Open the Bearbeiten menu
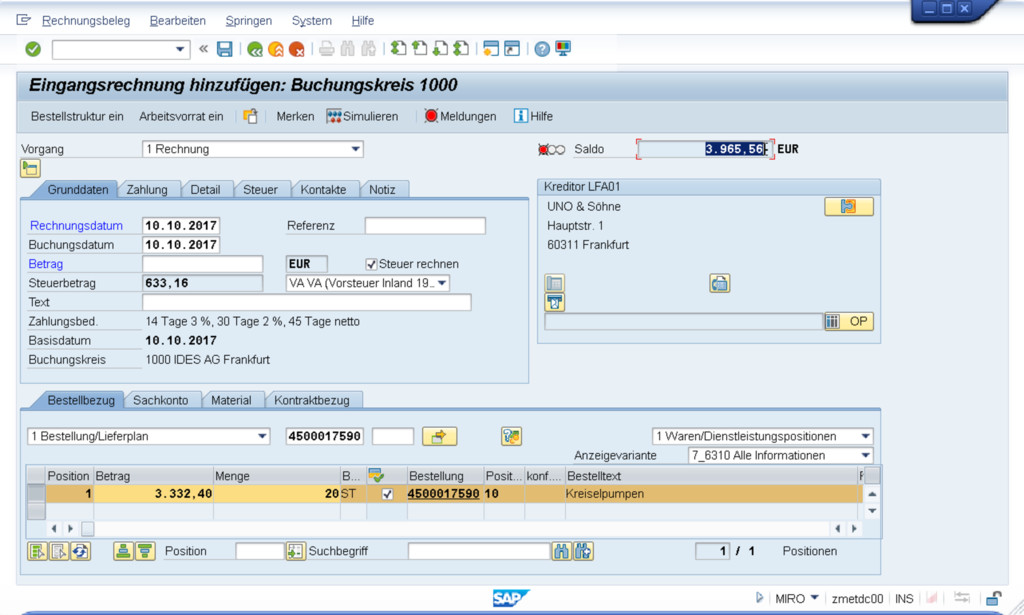This screenshot has width=1024, height=615. (178, 21)
